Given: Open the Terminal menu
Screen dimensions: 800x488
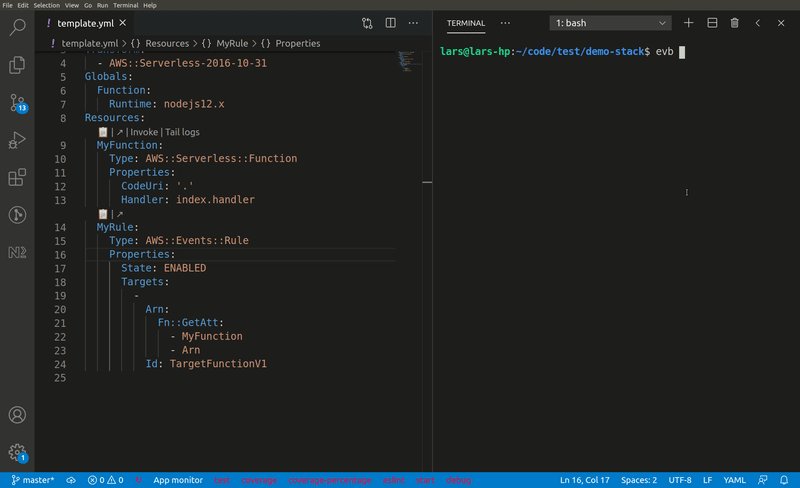Looking at the screenshot, I should (126, 5).
